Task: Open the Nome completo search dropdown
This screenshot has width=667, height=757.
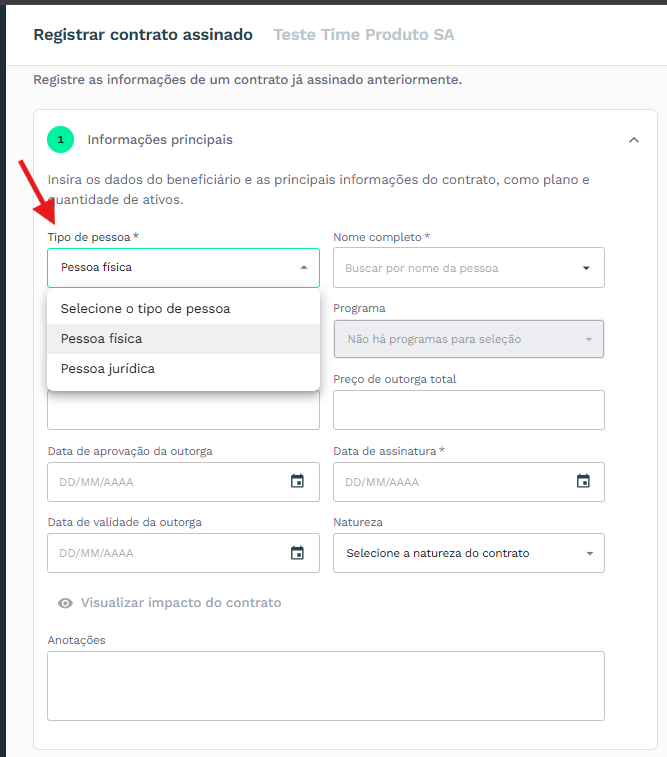Action: coord(469,267)
